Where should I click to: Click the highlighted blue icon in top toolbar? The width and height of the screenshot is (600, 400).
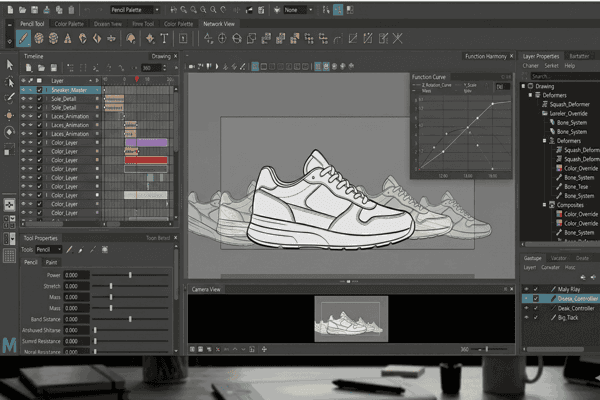click(x=338, y=10)
